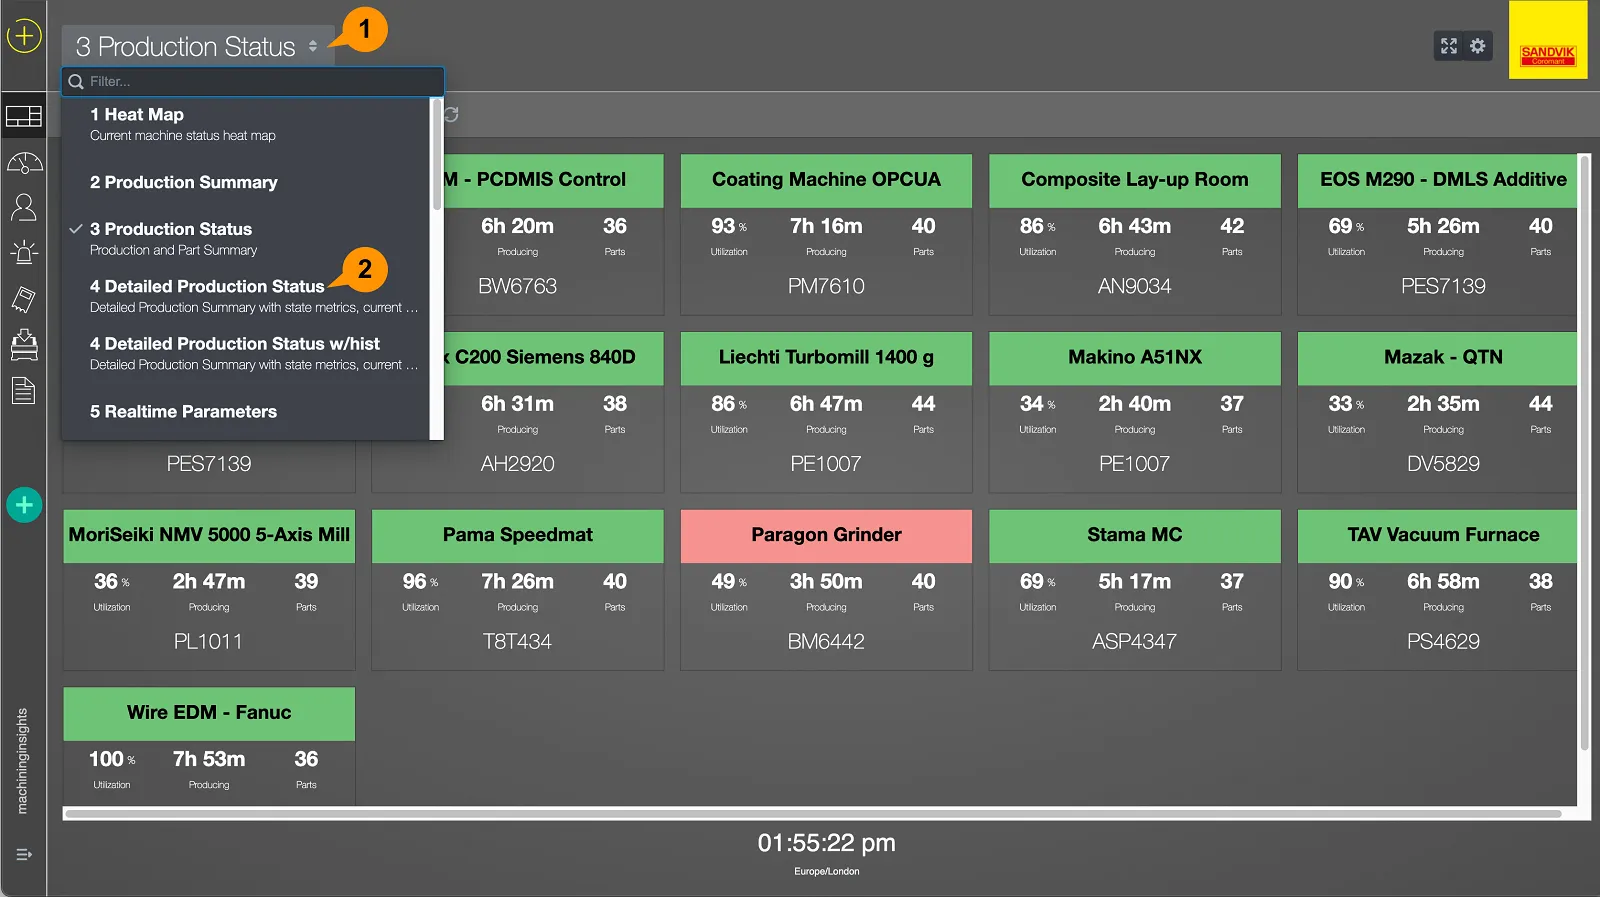Image resolution: width=1600 pixels, height=897 pixels.
Task: Click part number BM6442
Action: pyautogui.click(x=826, y=641)
